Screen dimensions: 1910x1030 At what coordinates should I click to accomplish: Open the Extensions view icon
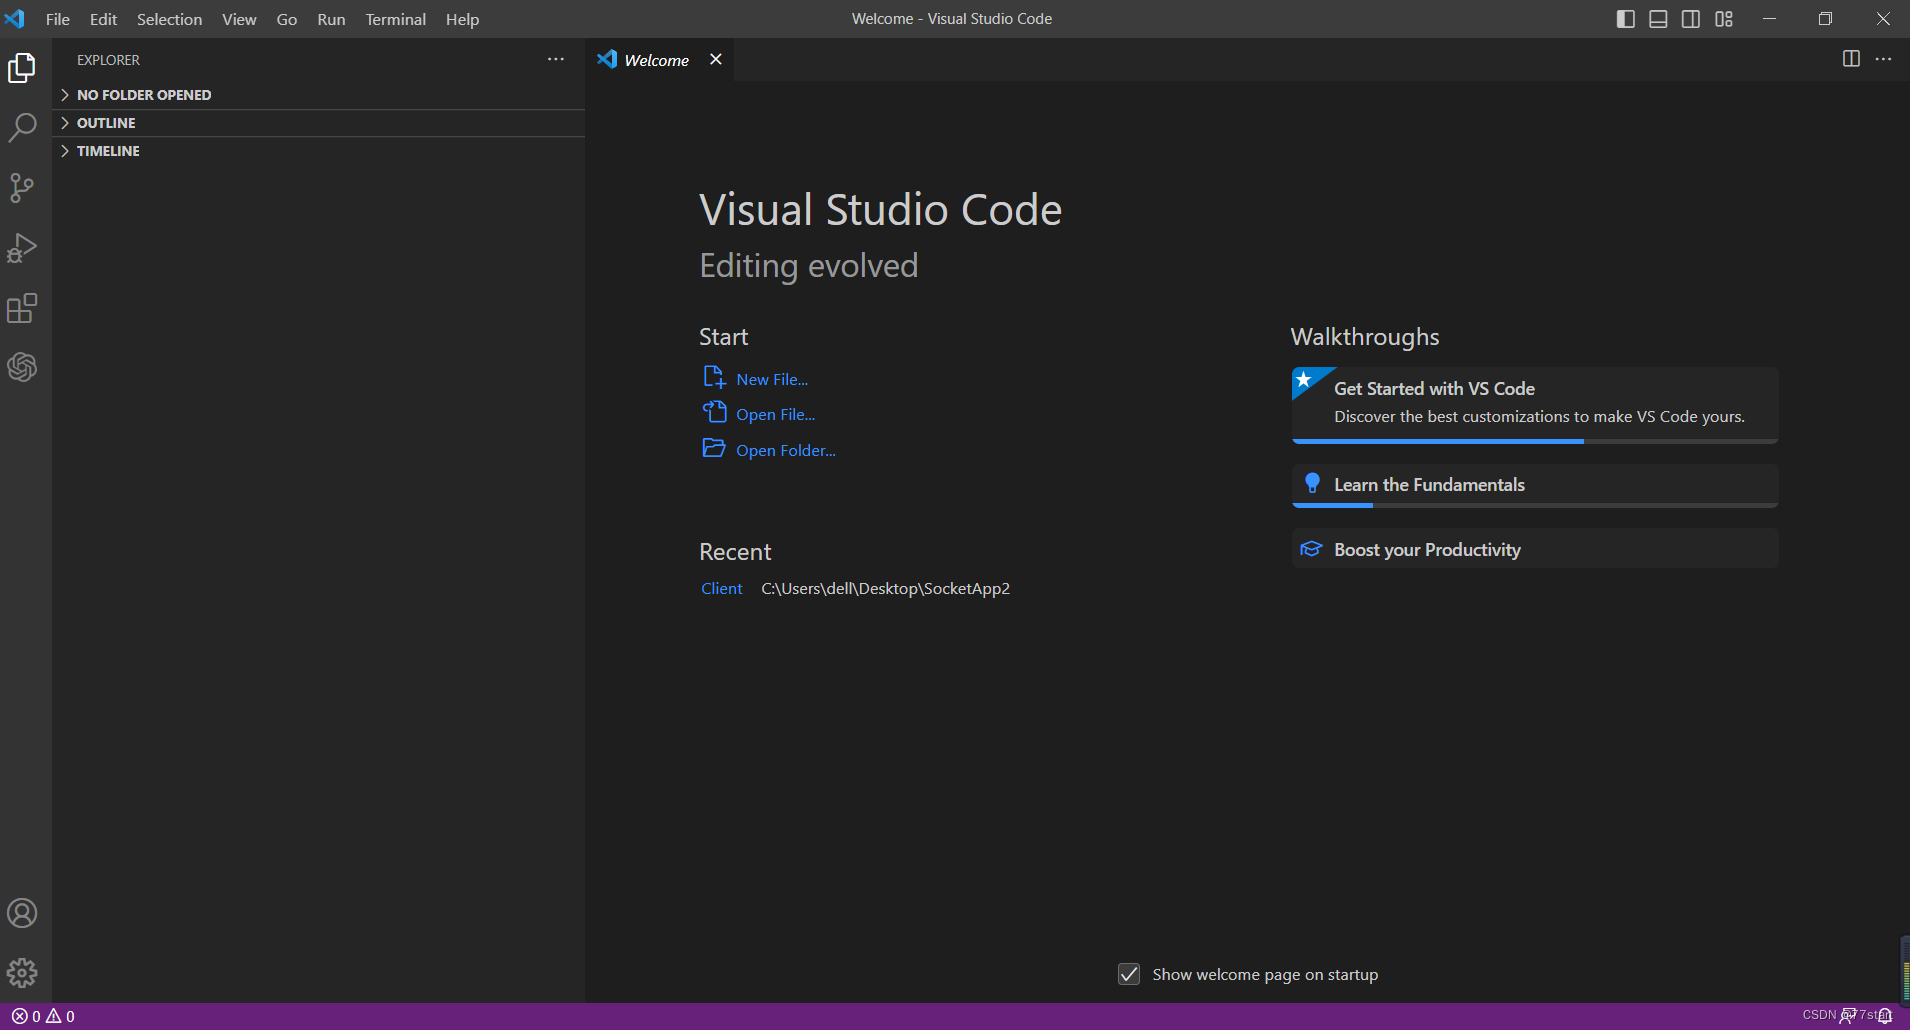[x=22, y=308]
